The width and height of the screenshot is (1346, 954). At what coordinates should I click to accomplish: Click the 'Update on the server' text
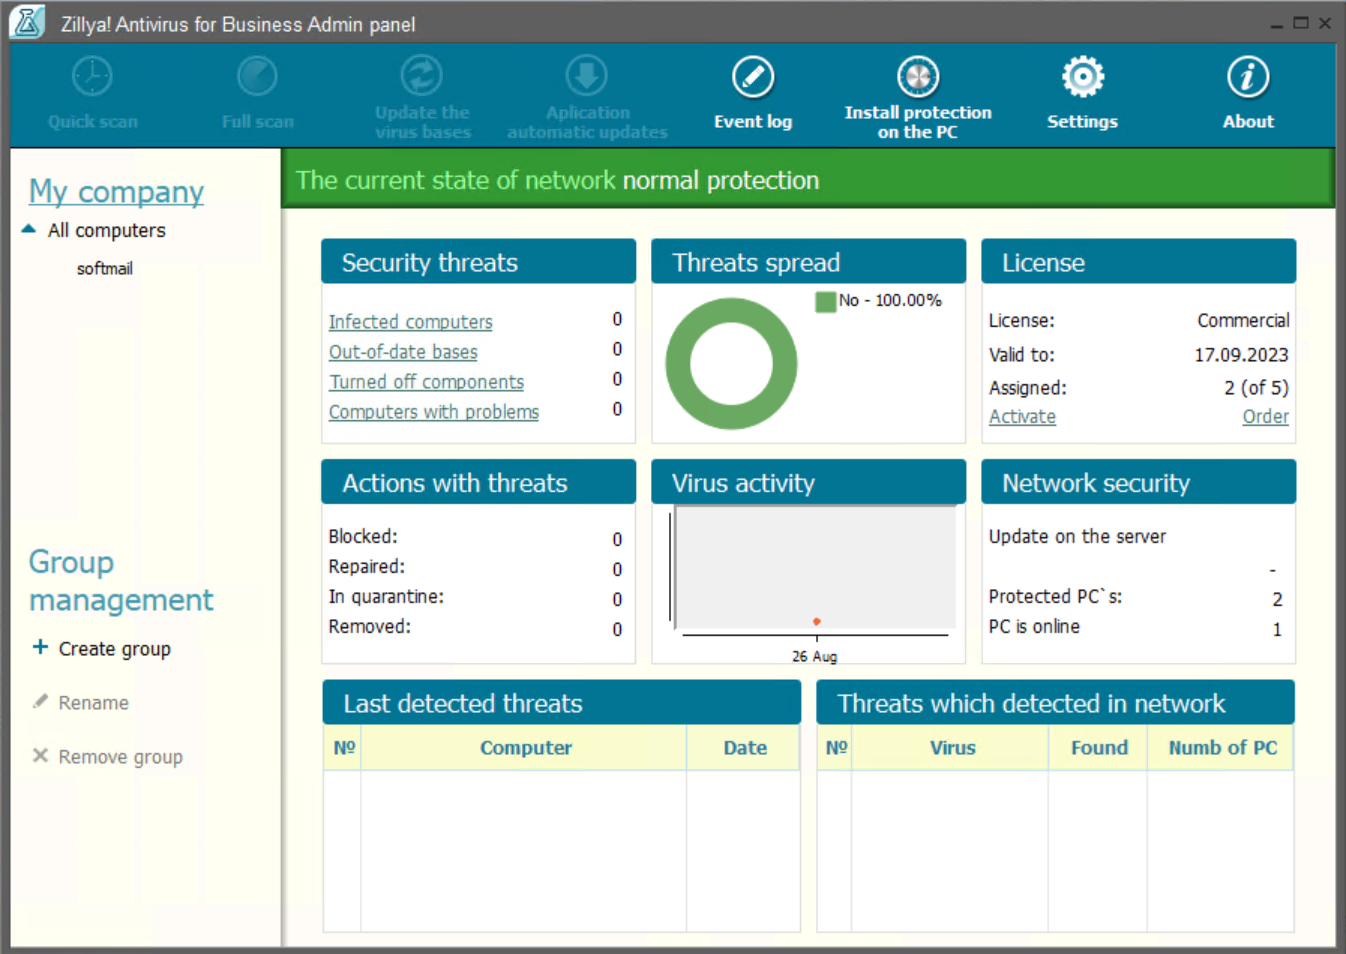pyautogui.click(x=1077, y=537)
